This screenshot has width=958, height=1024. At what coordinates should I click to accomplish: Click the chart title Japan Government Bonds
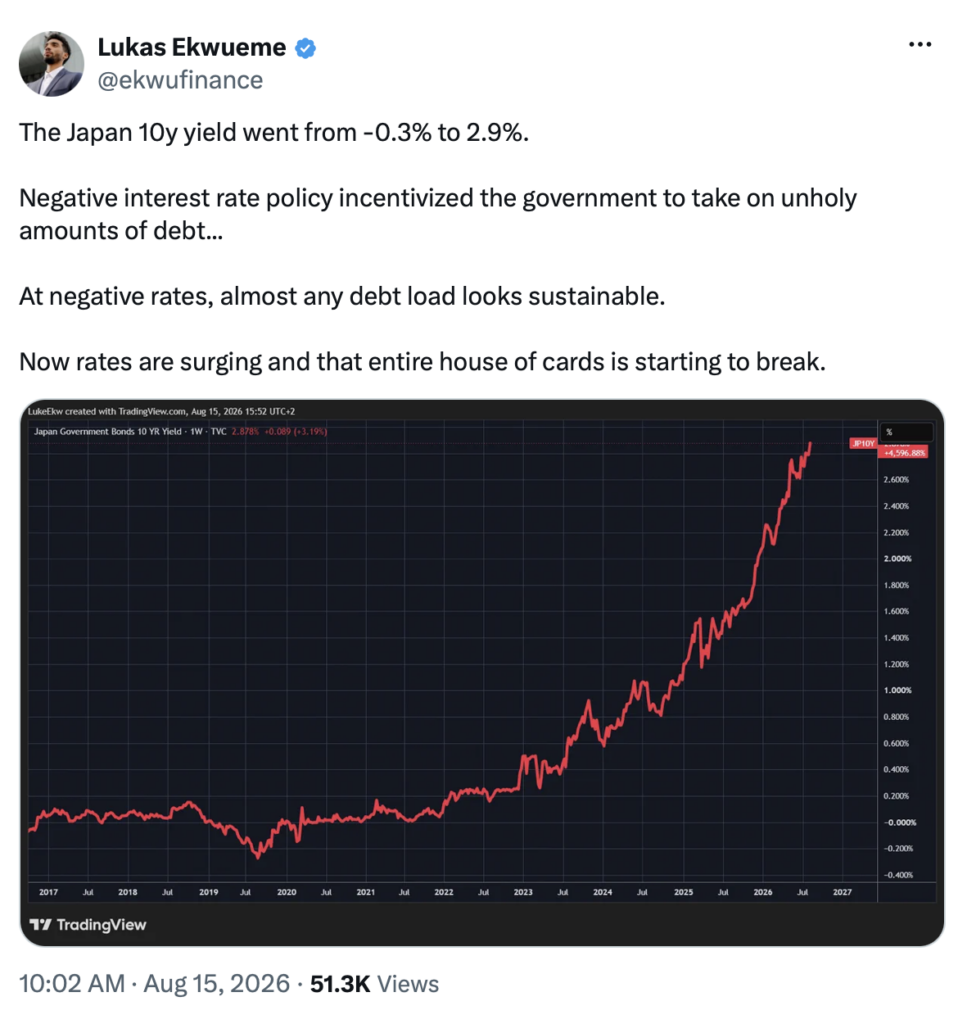click(108, 431)
